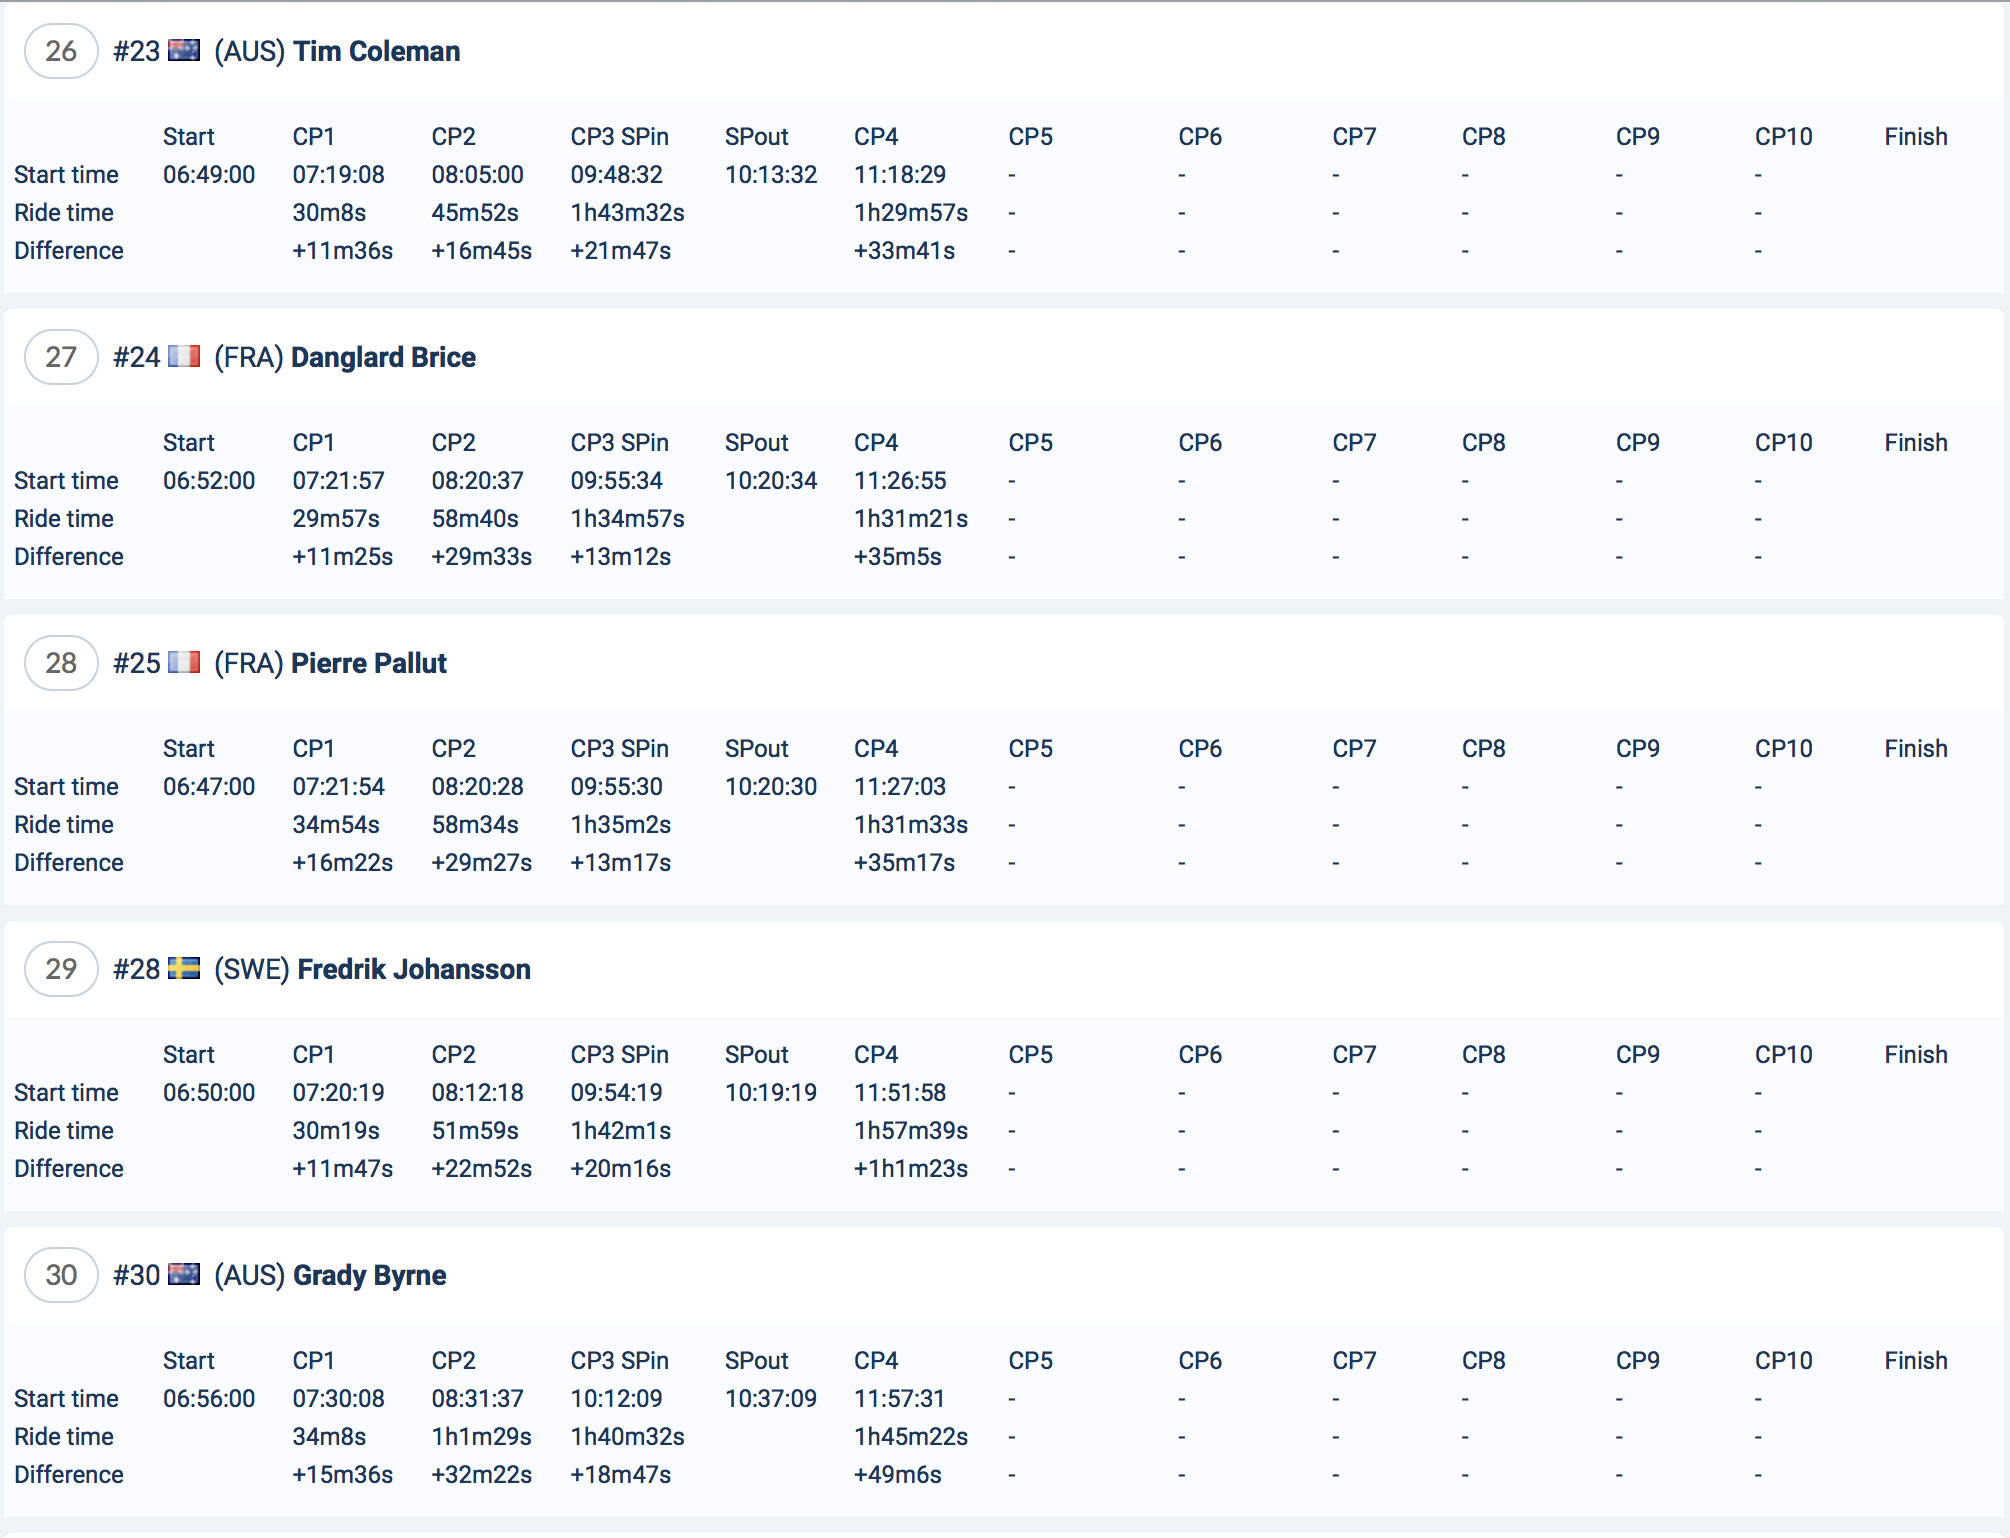Image resolution: width=2010 pixels, height=1538 pixels.
Task: Open rider Danglard Brice's name
Action: coord(383,357)
